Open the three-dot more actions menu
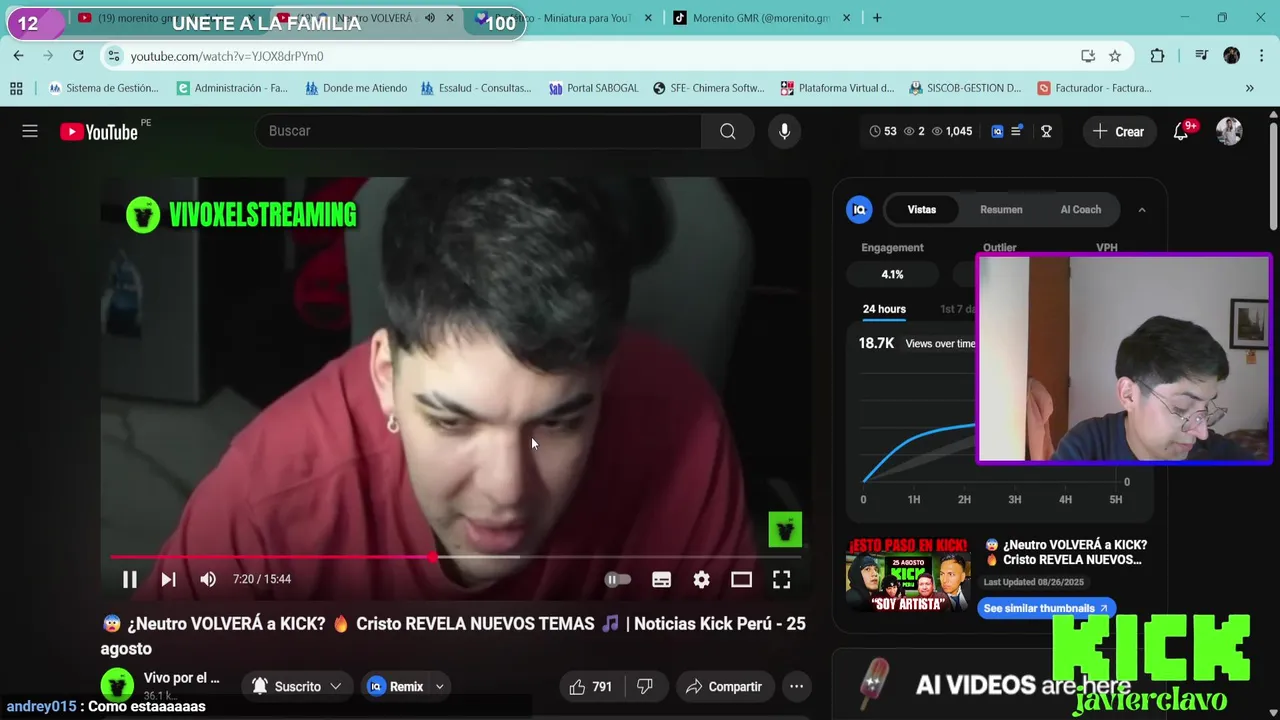1280x720 pixels. click(x=796, y=686)
